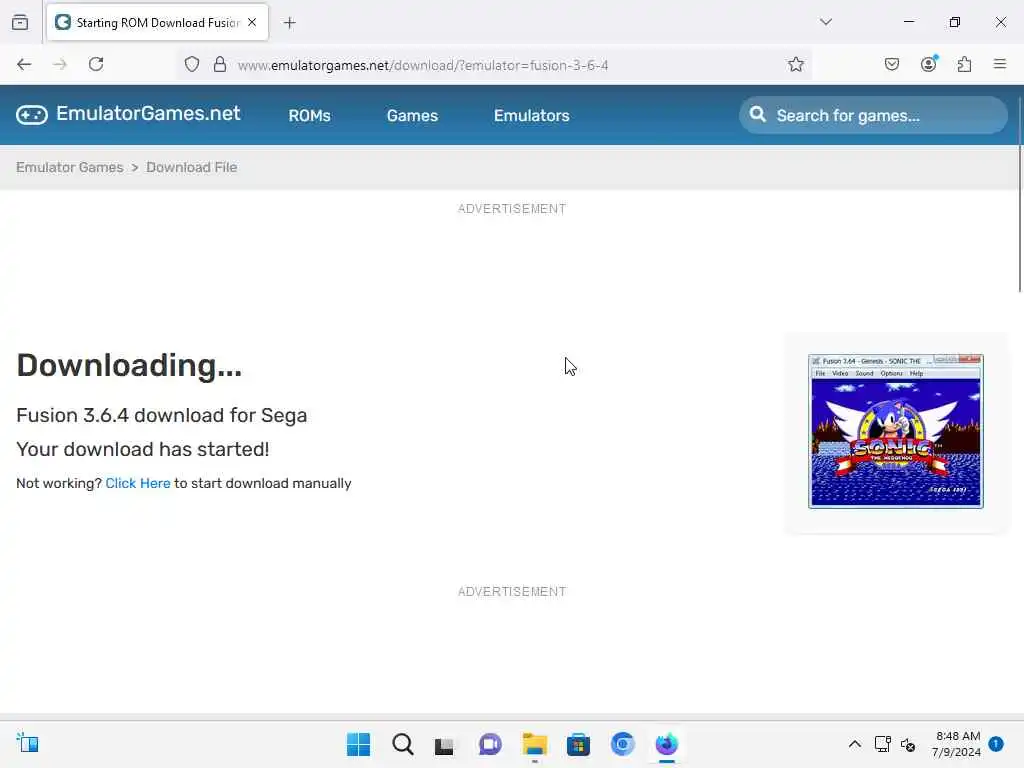Open the clock showing 8:48 AM

(956, 744)
